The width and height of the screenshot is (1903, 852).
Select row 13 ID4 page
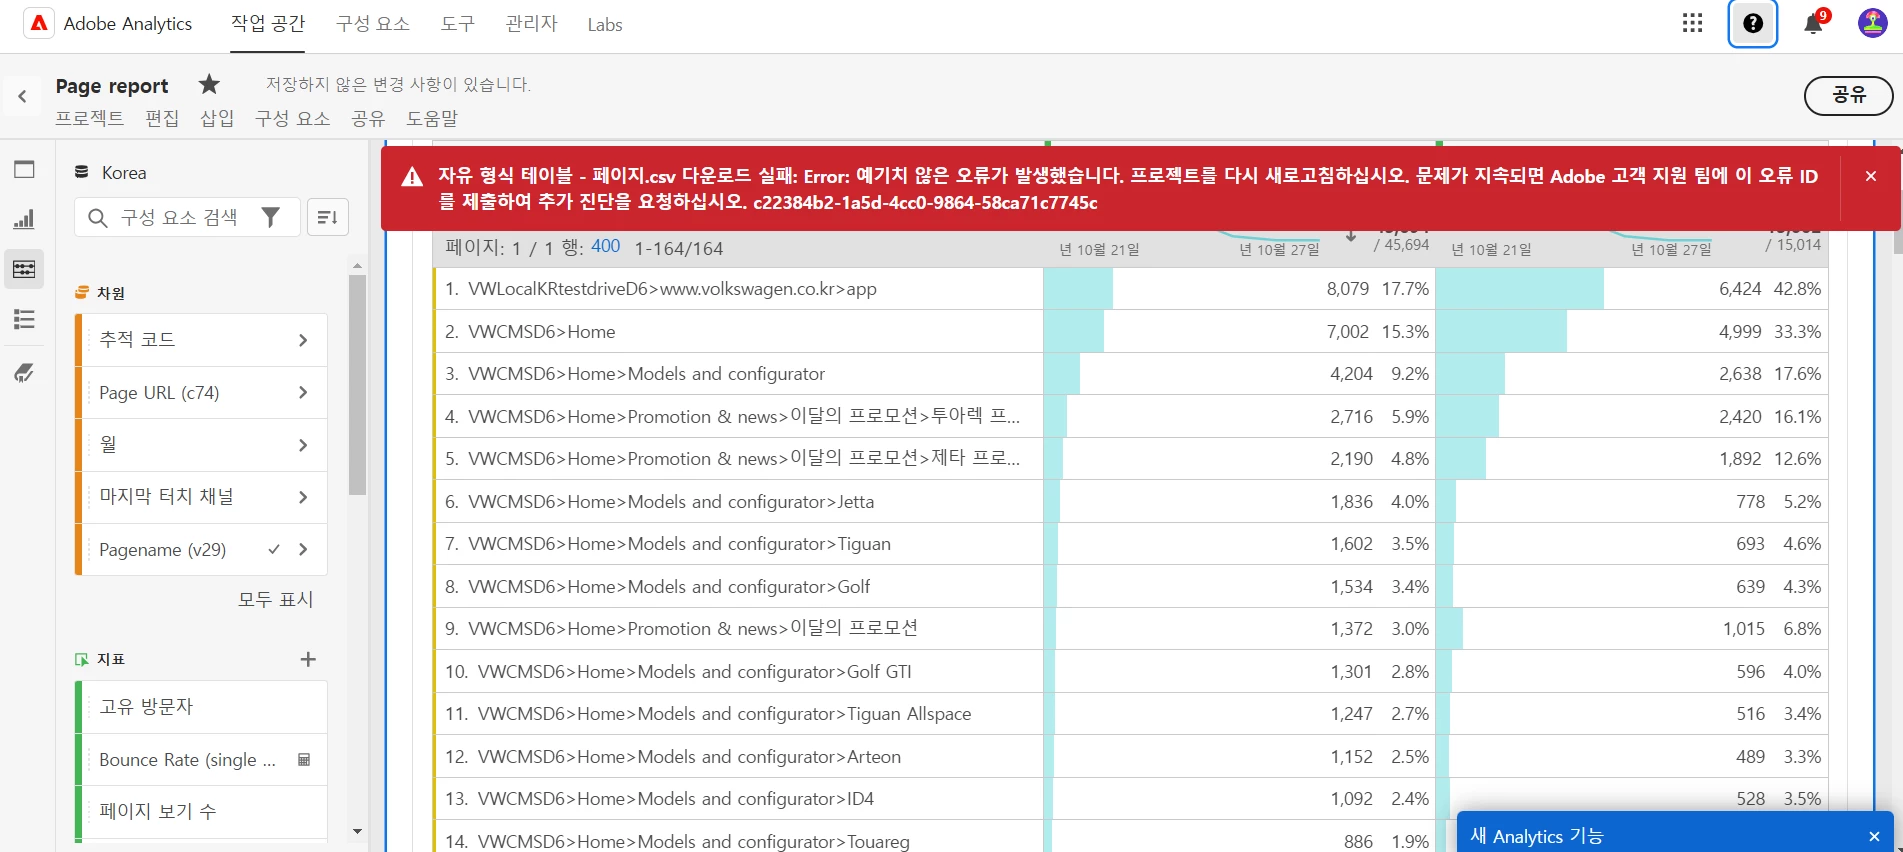point(738,799)
